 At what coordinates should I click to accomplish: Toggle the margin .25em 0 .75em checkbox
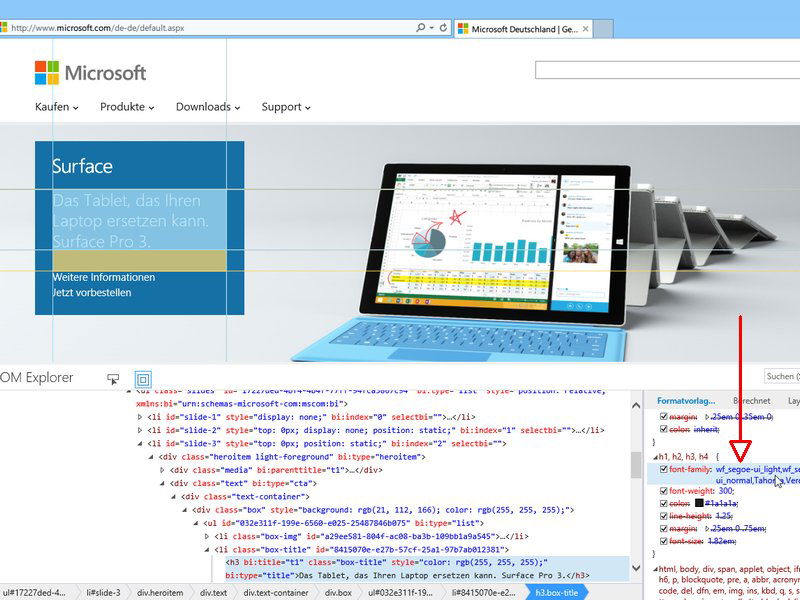663,529
